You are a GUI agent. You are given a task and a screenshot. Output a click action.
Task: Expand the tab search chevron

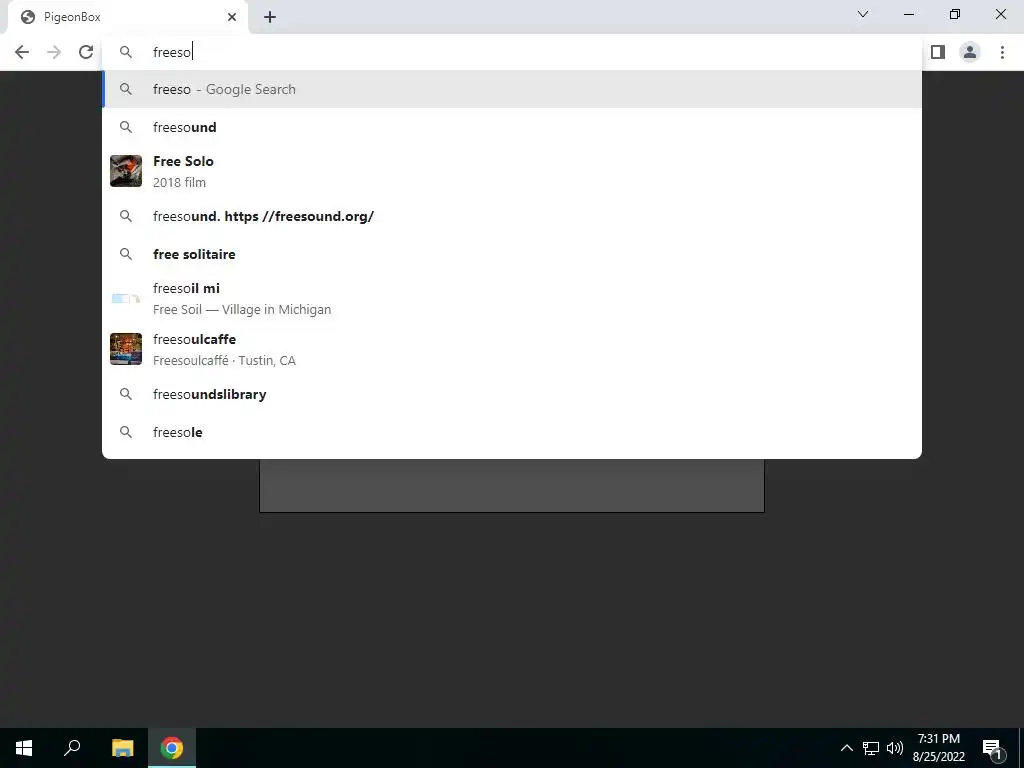pyautogui.click(x=863, y=14)
